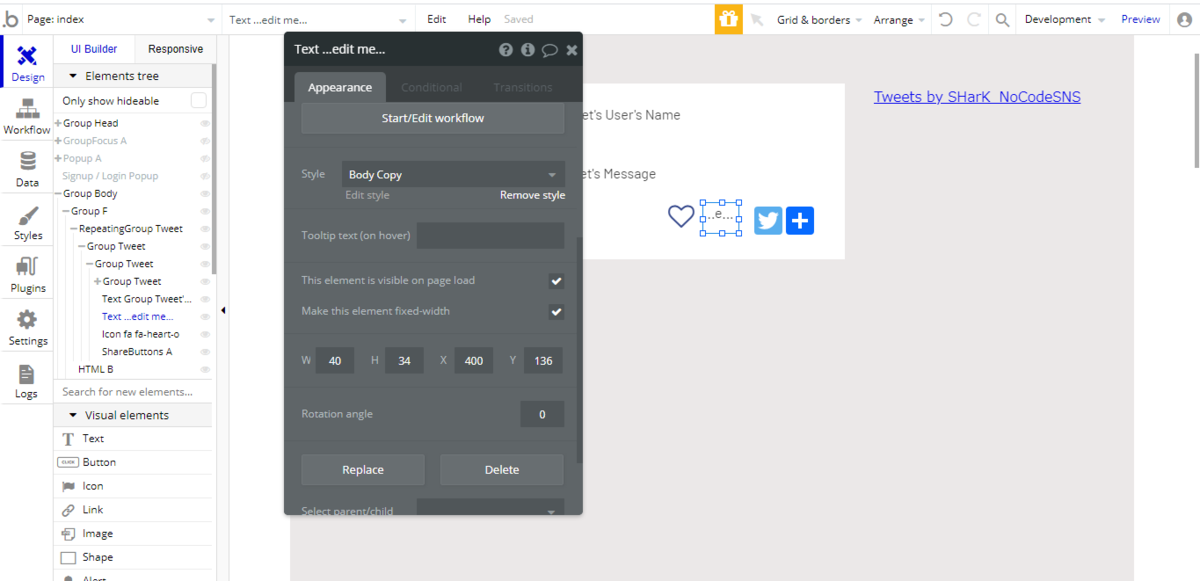
Task: Click the Delete button
Action: pos(502,470)
